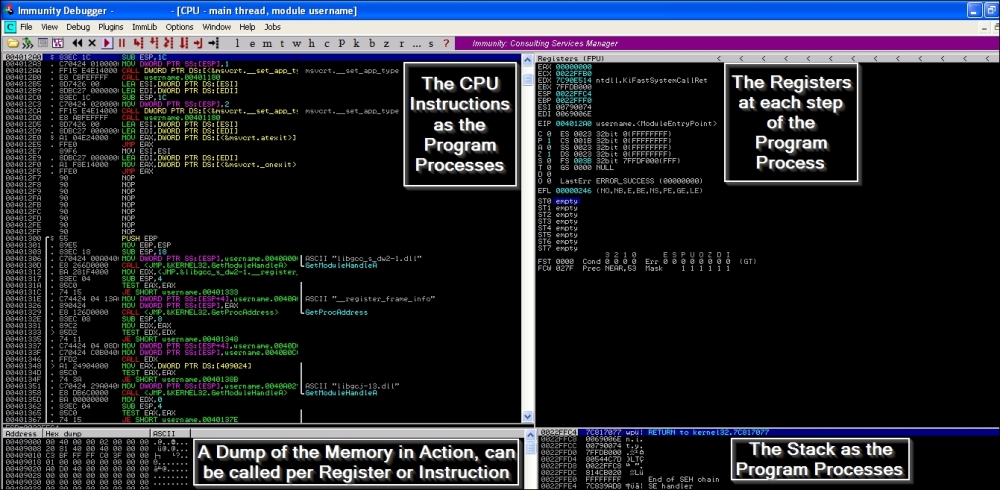Click the disassembly pane scroll-down arrow
This screenshot has width=1000, height=490.
527,417
